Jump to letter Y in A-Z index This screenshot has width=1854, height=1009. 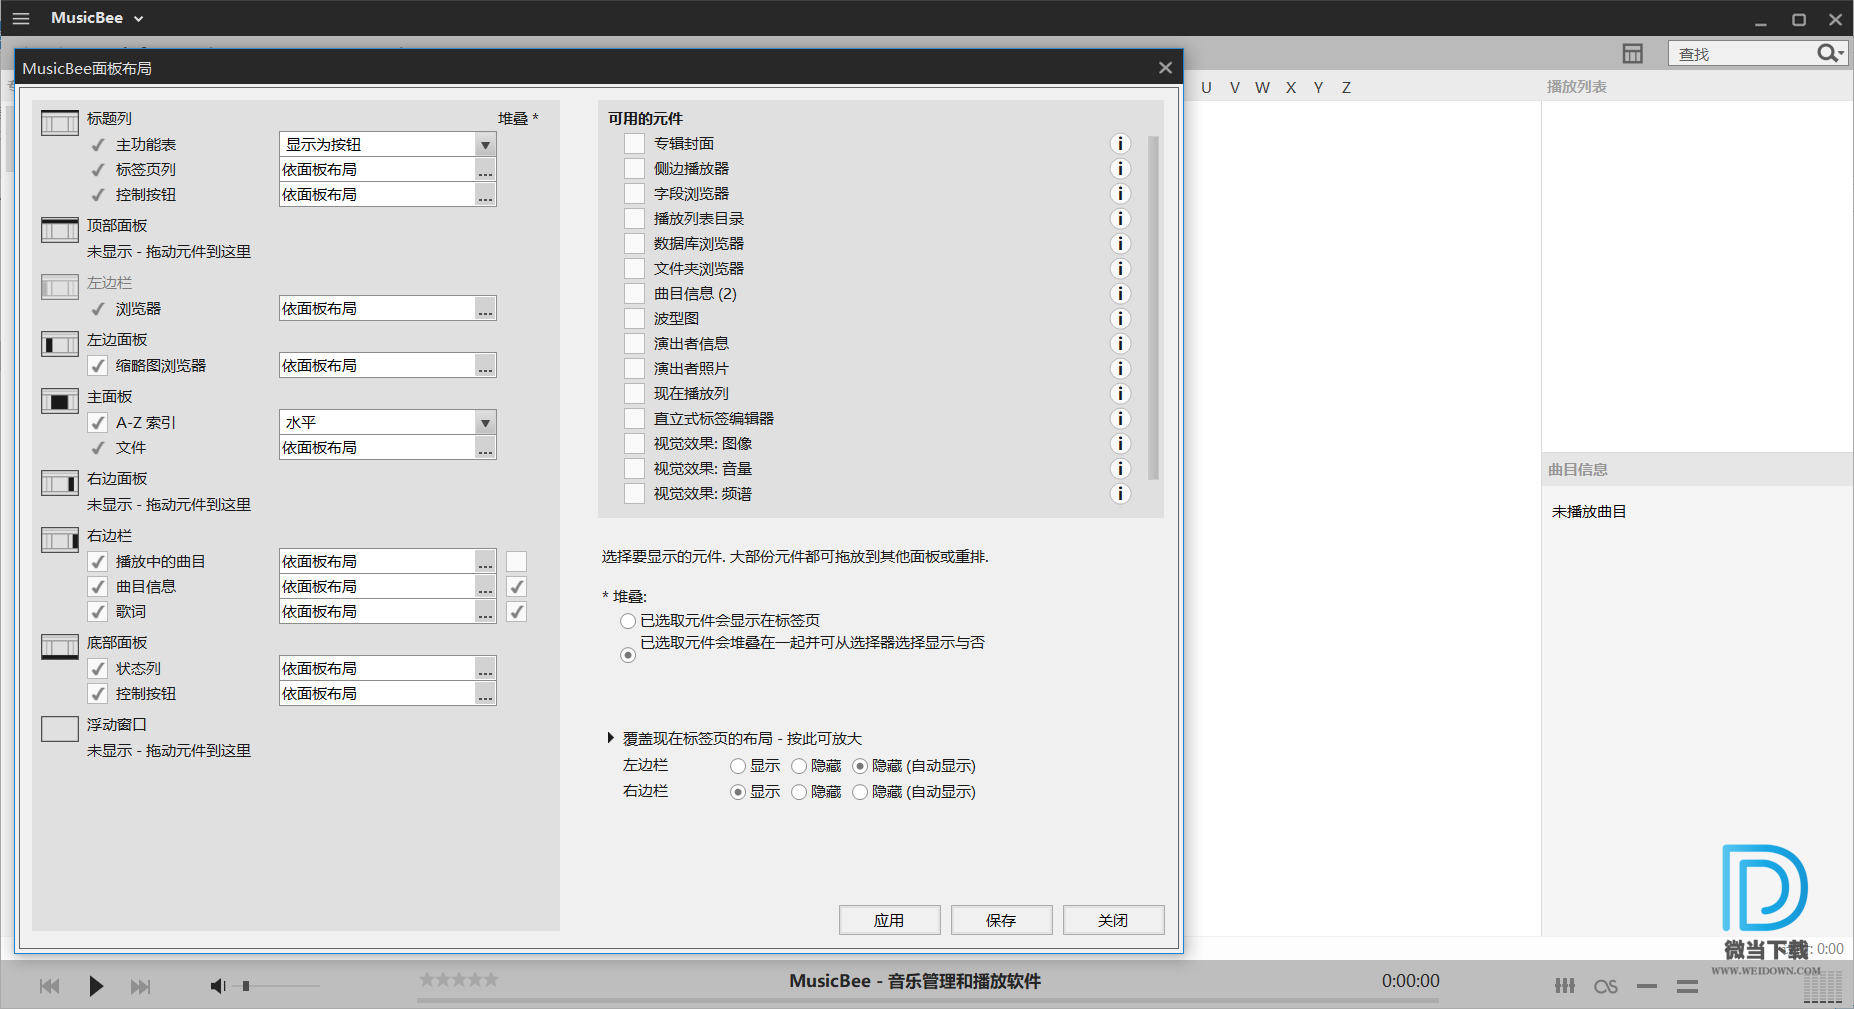pos(1319,88)
